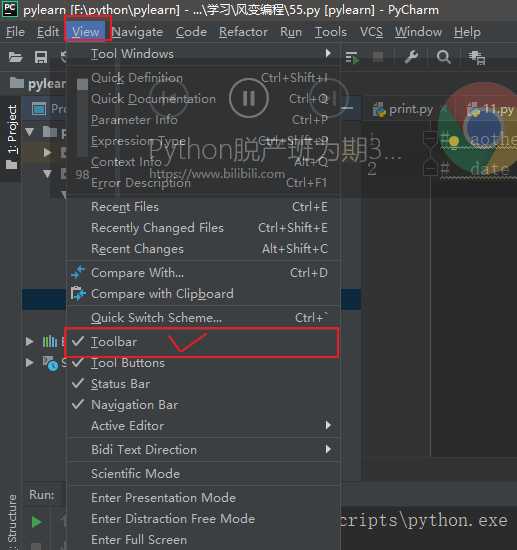Open the Window menu
Image resolution: width=517 pixels, height=550 pixels.
coord(418,32)
